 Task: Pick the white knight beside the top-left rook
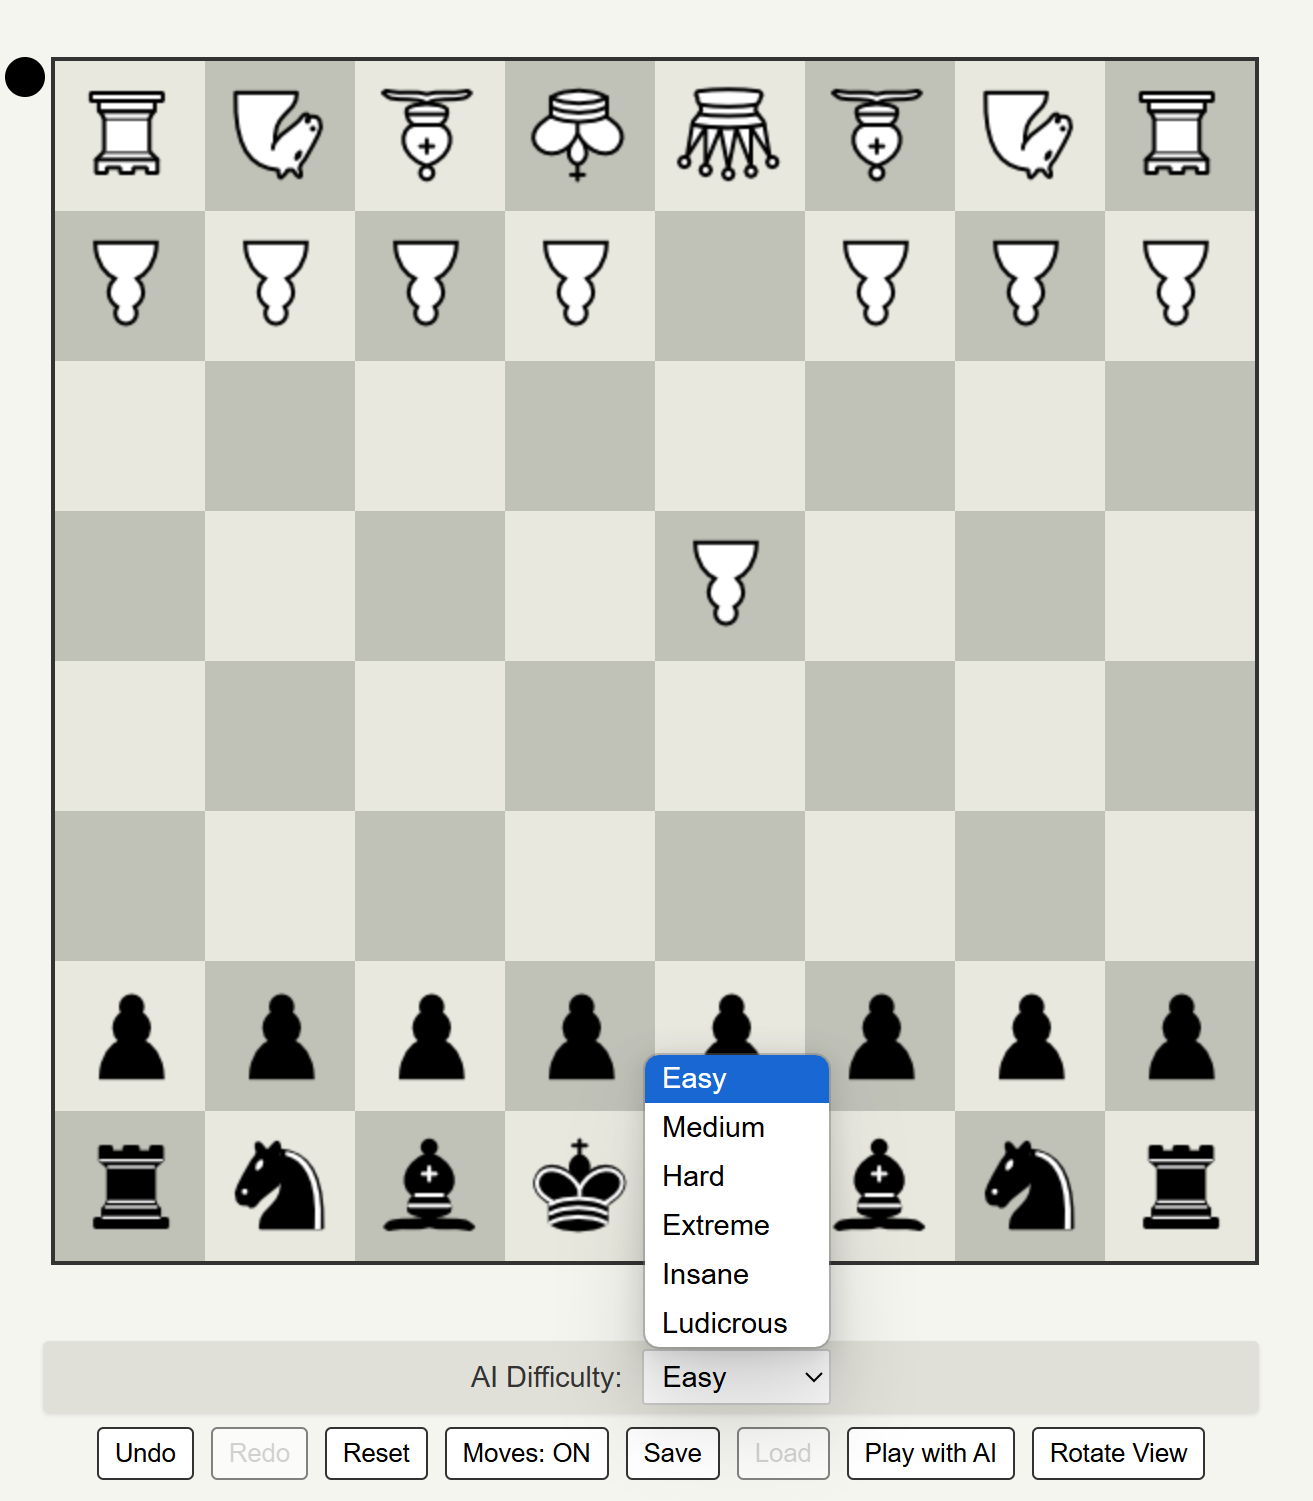[278, 134]
